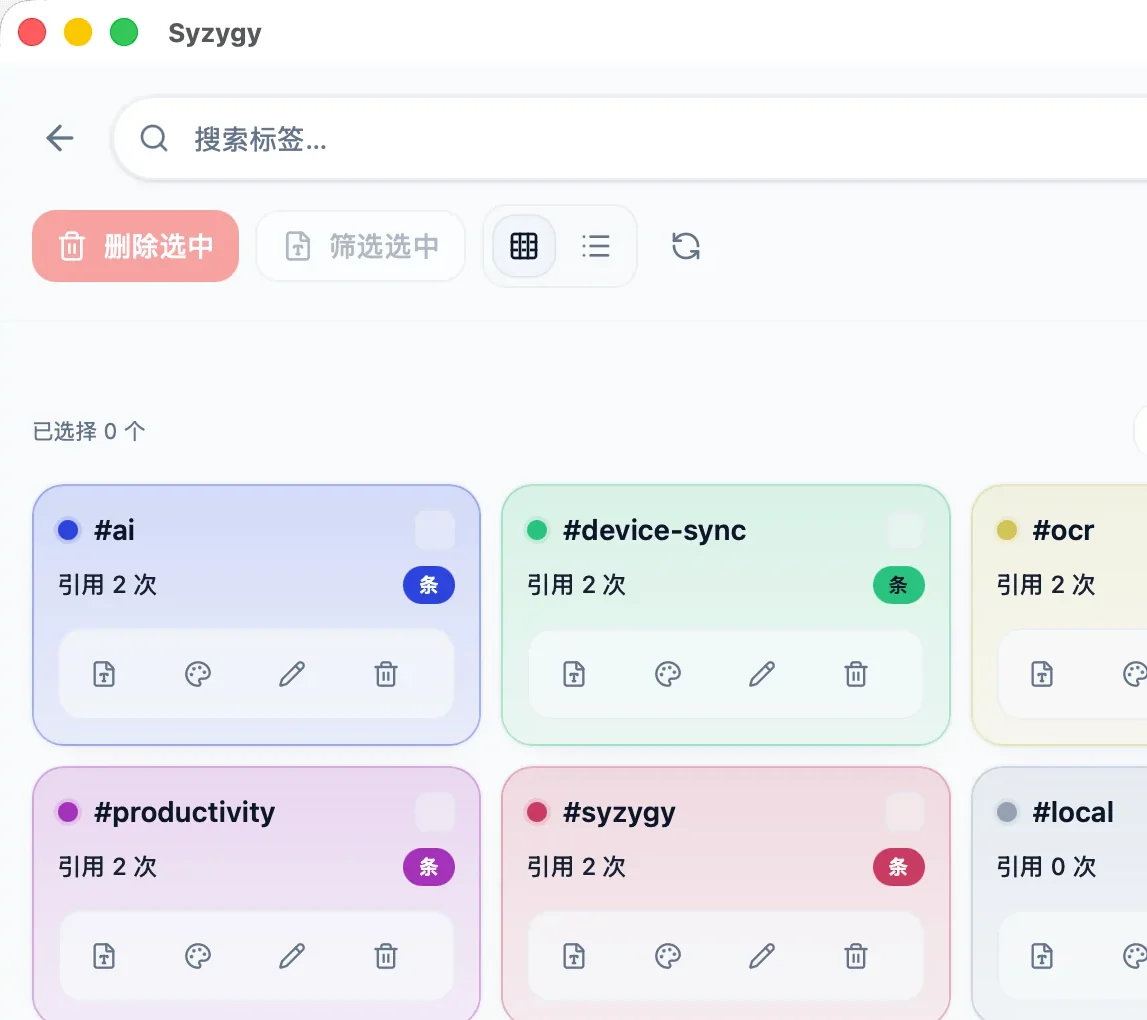Focus the 搜索标签 search field
The image size is (1147, 1020).
point(631,138)
